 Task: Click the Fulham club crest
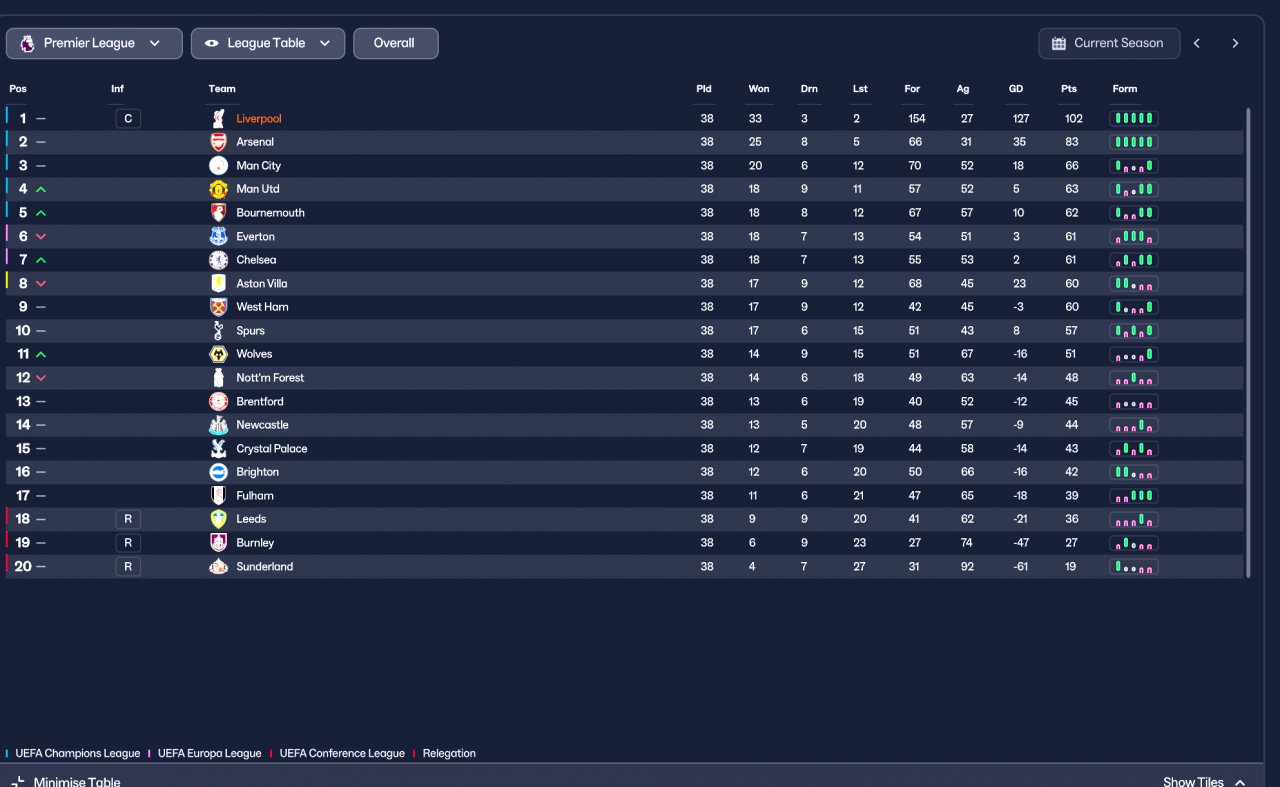pos(218,496)
